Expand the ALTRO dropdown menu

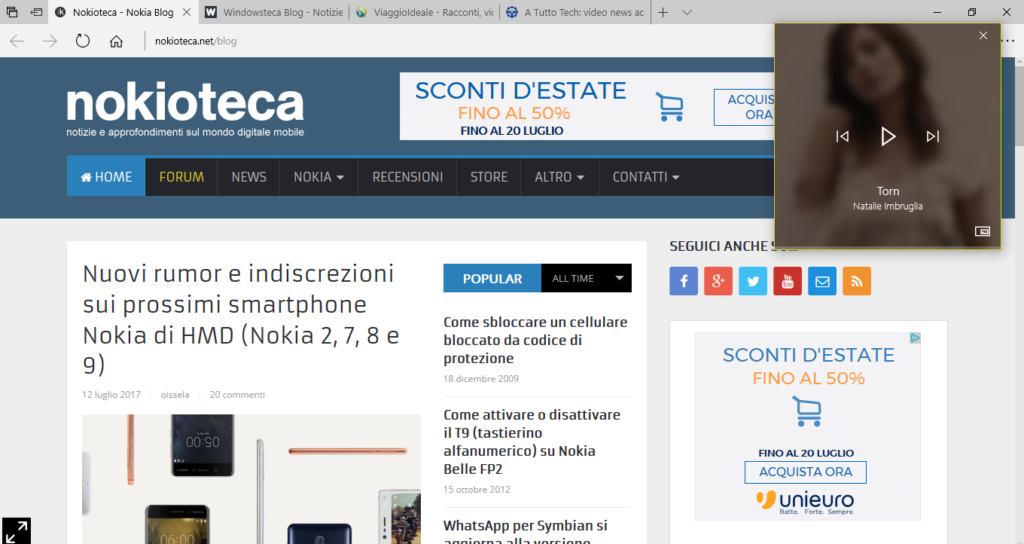tap(560, 177)
